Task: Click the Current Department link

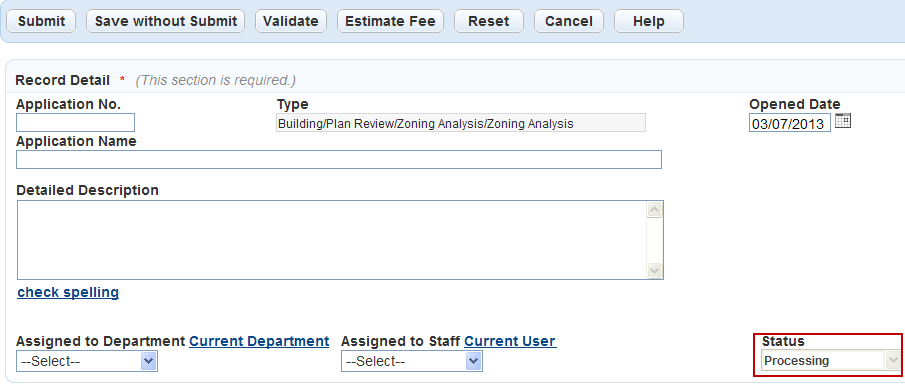Action: click(x=259, y=341)
